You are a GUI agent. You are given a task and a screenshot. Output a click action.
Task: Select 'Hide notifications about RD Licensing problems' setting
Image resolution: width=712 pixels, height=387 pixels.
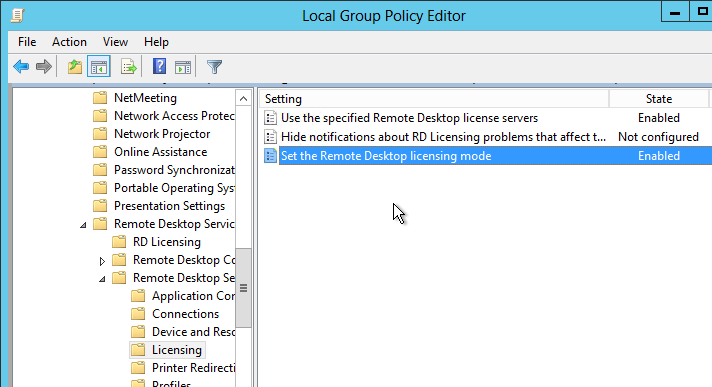coord(443,137)
